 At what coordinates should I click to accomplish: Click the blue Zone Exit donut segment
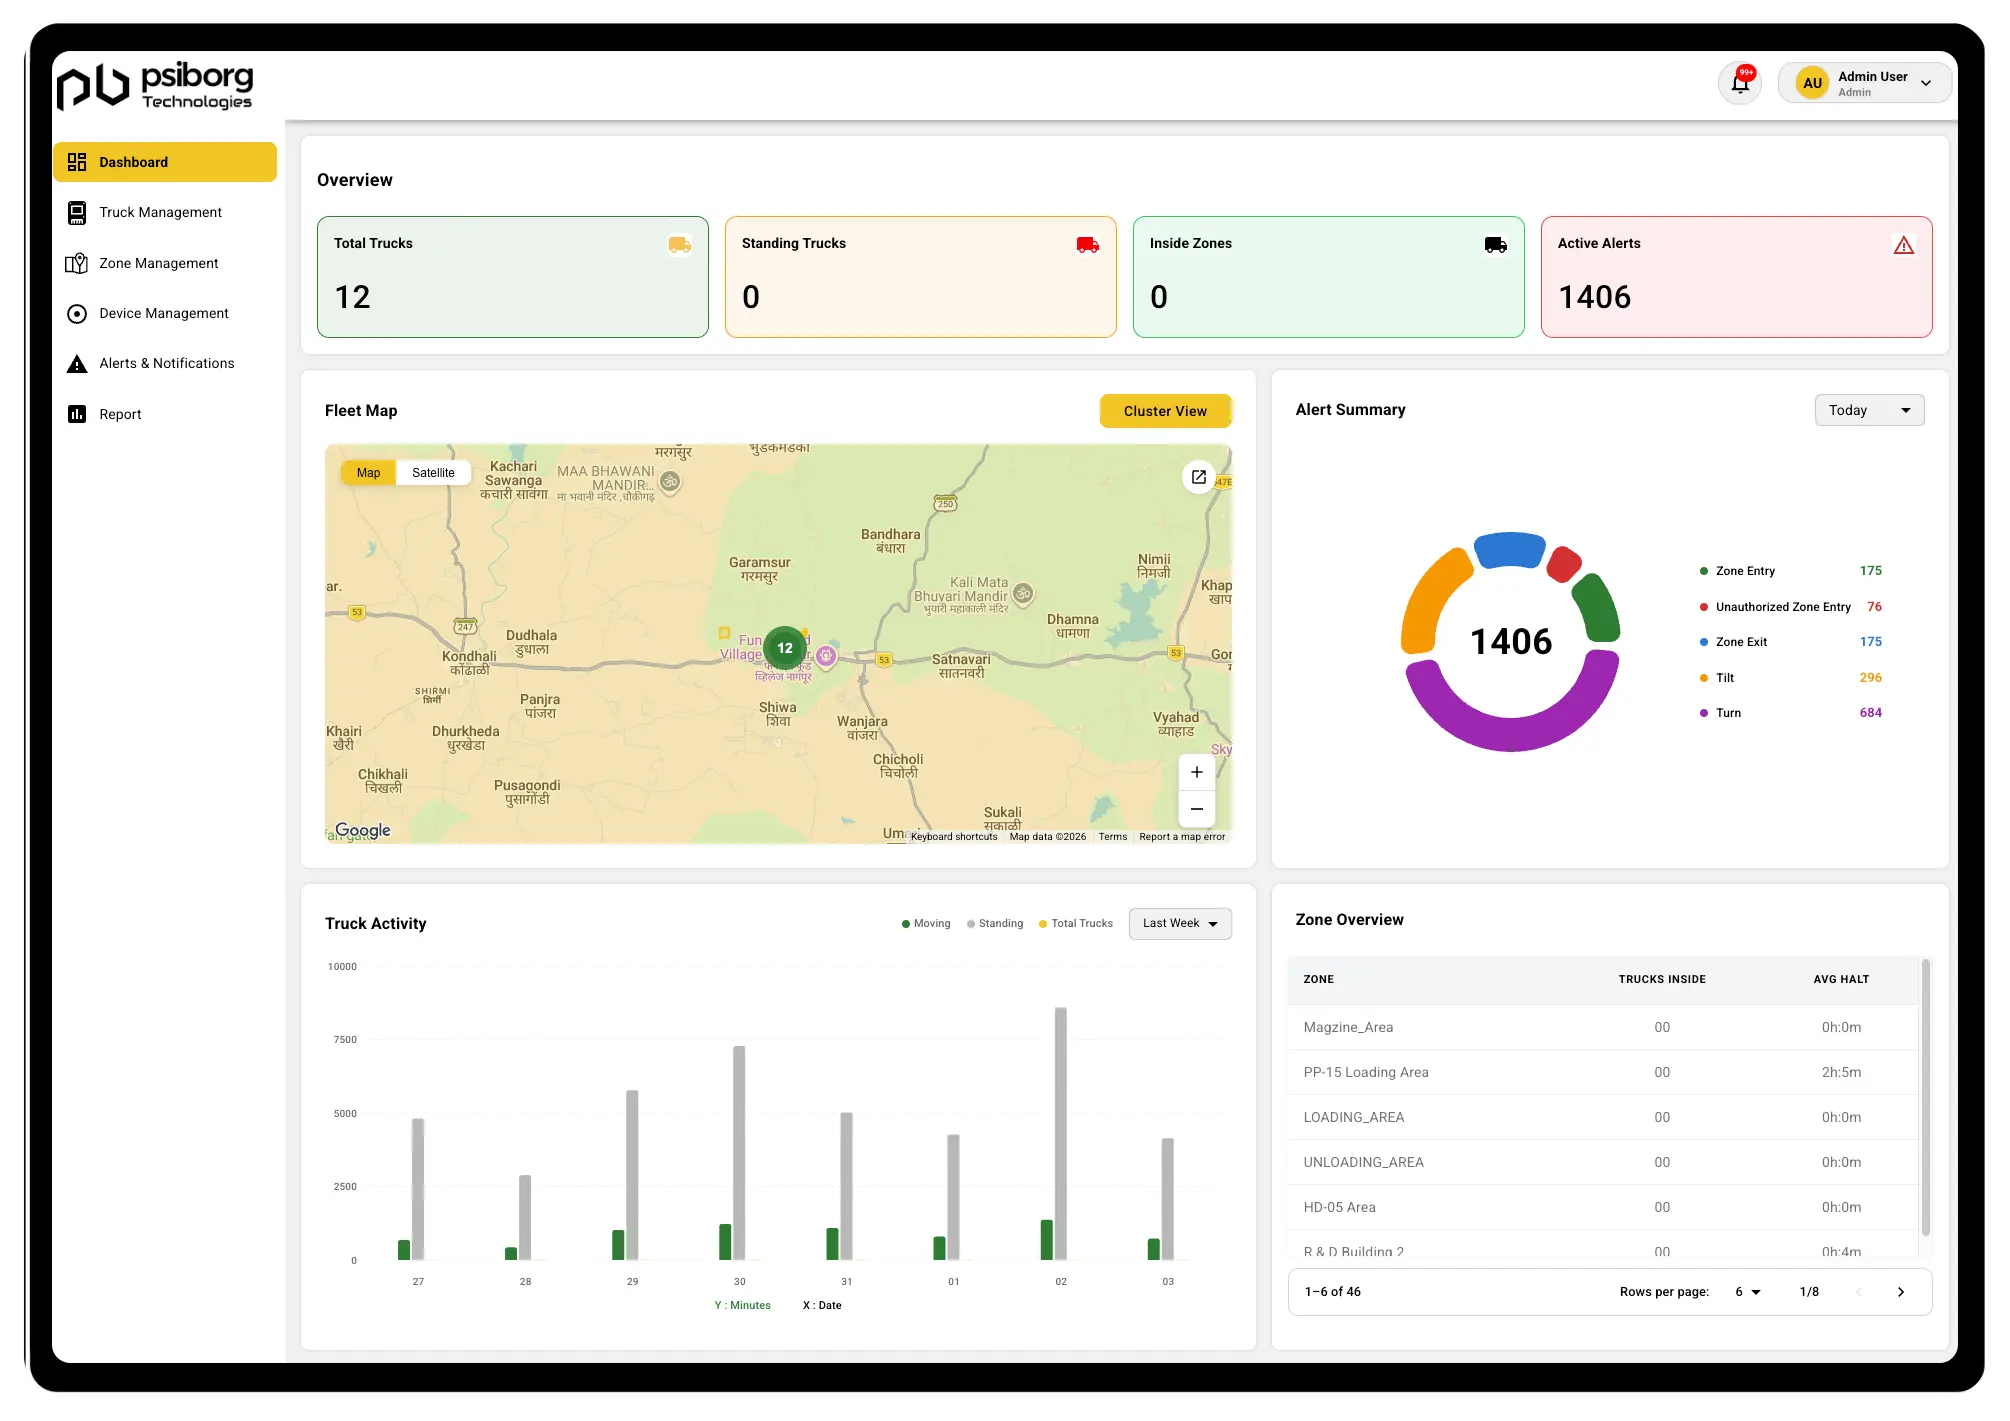click(1510, 550)
